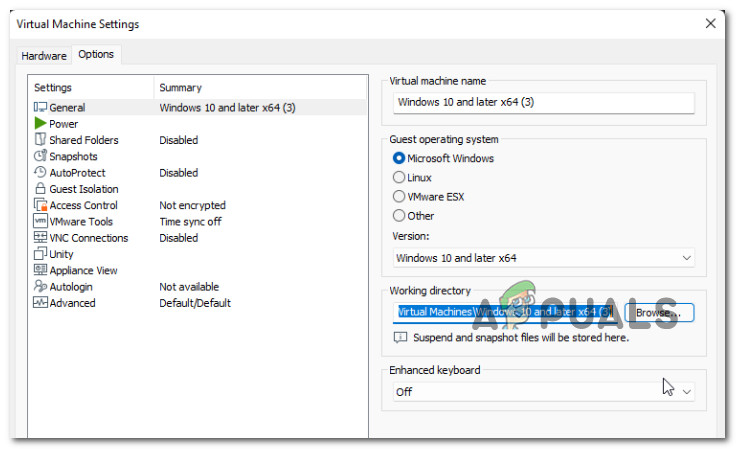Click the VMware Tools vm icon
The height and width of the screenshot is (449, 736).
(x=40, y=221)
